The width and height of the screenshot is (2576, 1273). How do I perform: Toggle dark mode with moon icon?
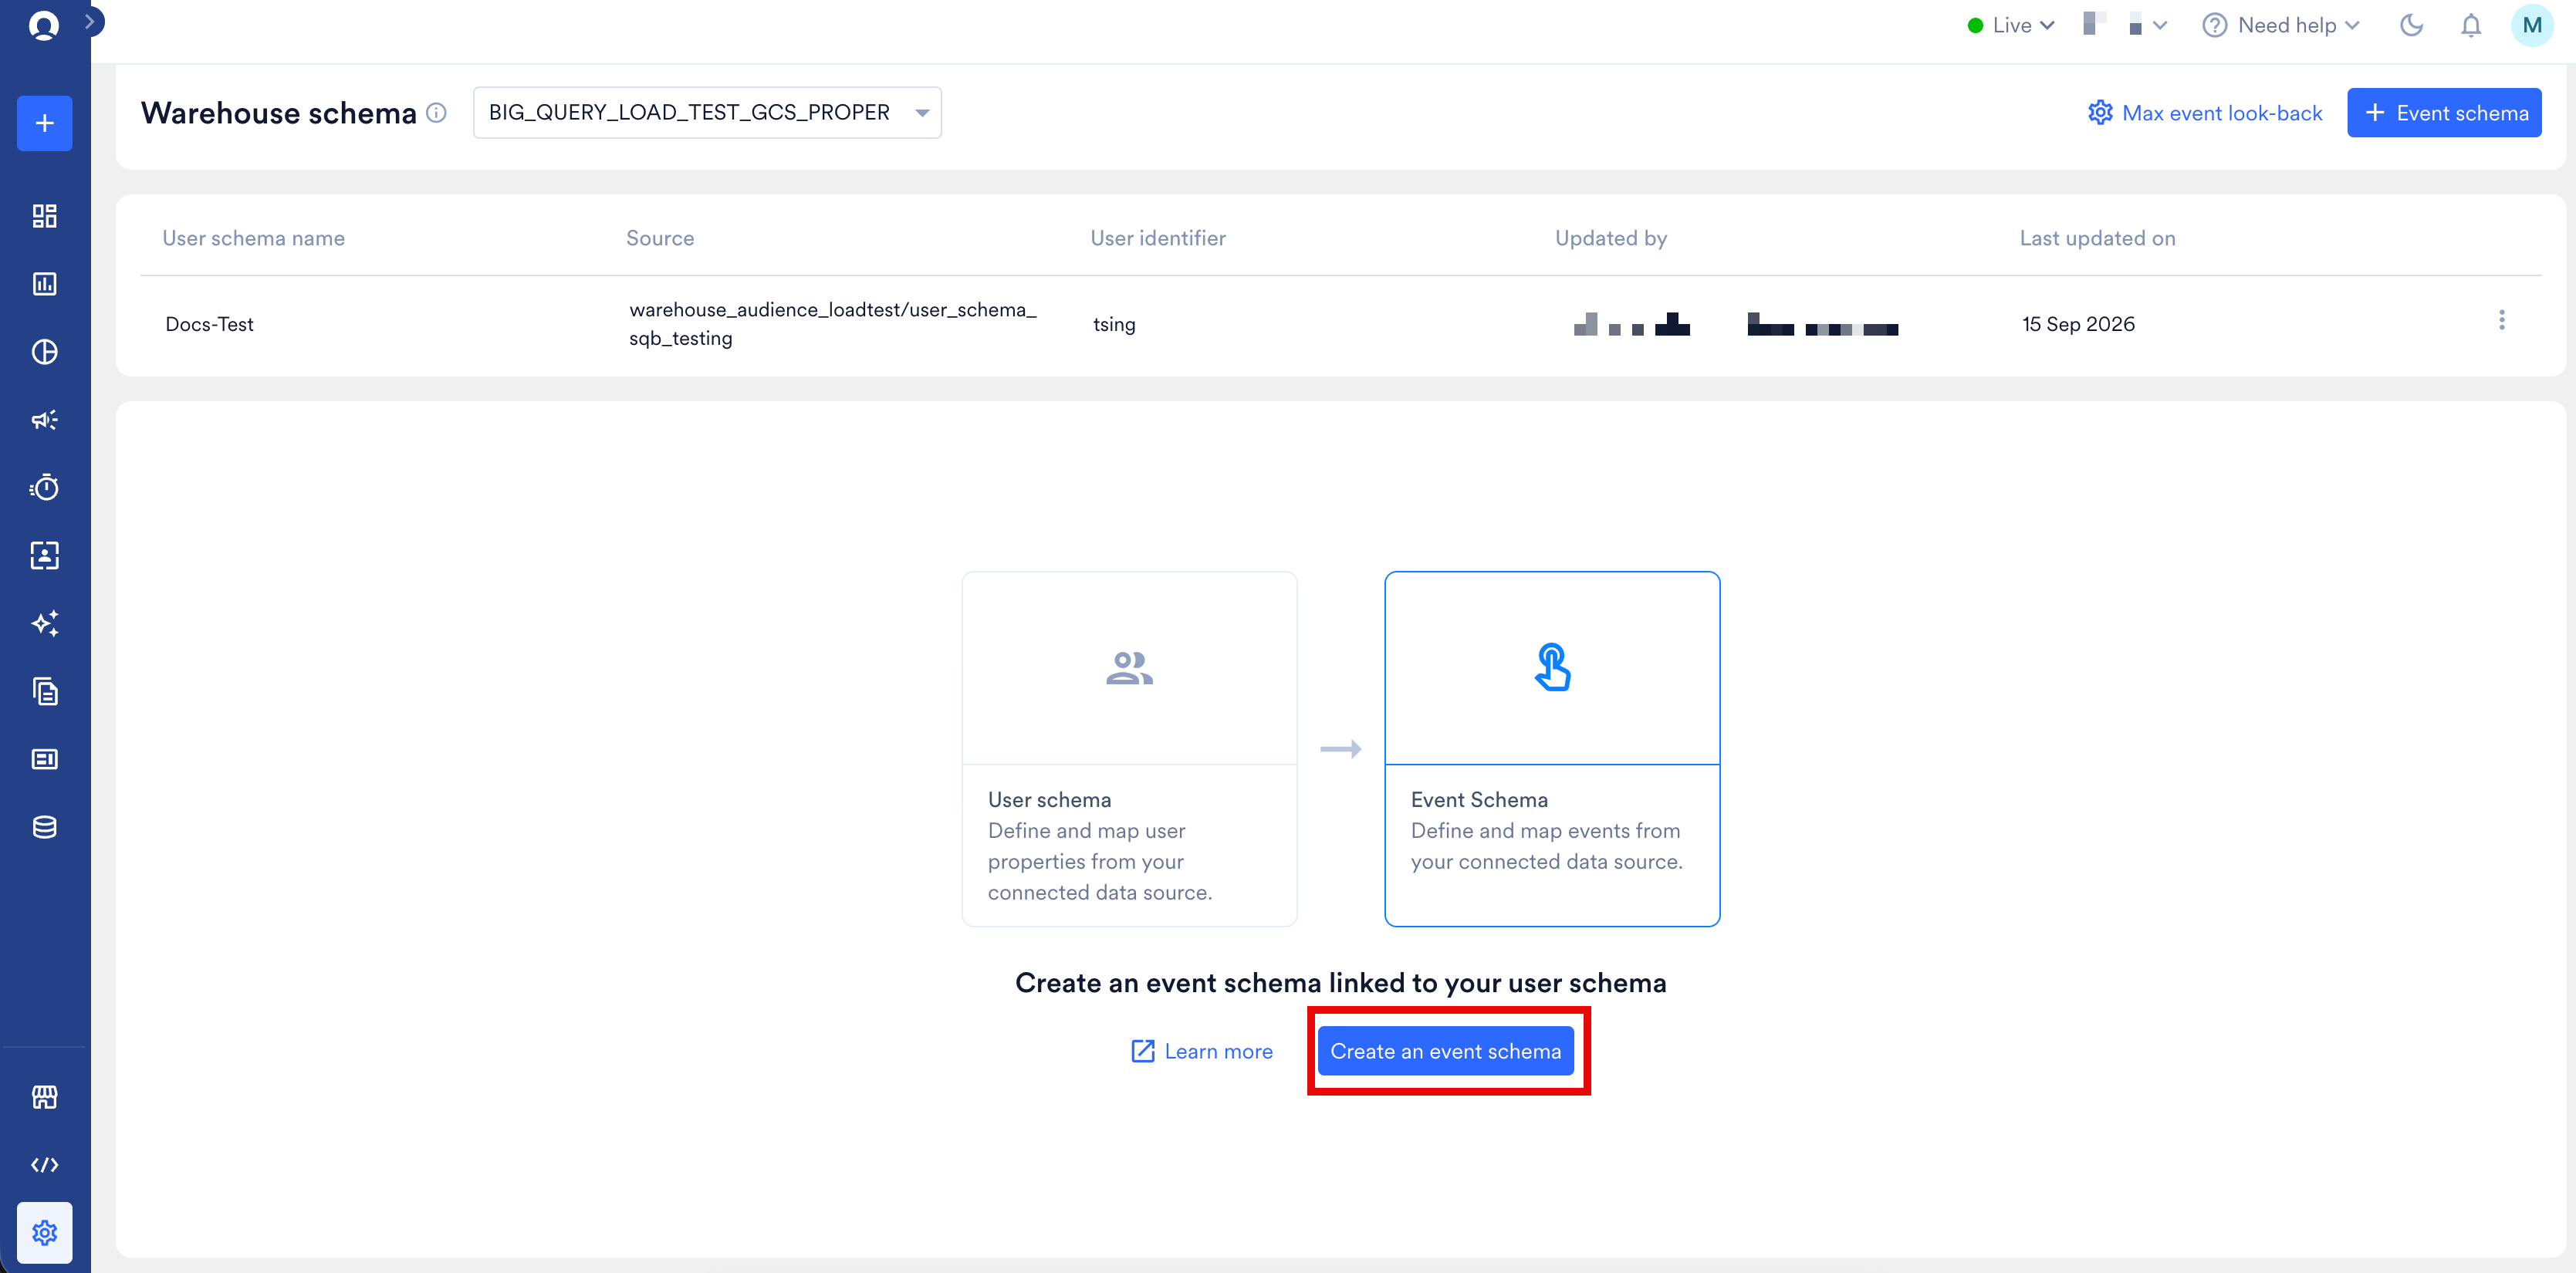click(2411, 25)
